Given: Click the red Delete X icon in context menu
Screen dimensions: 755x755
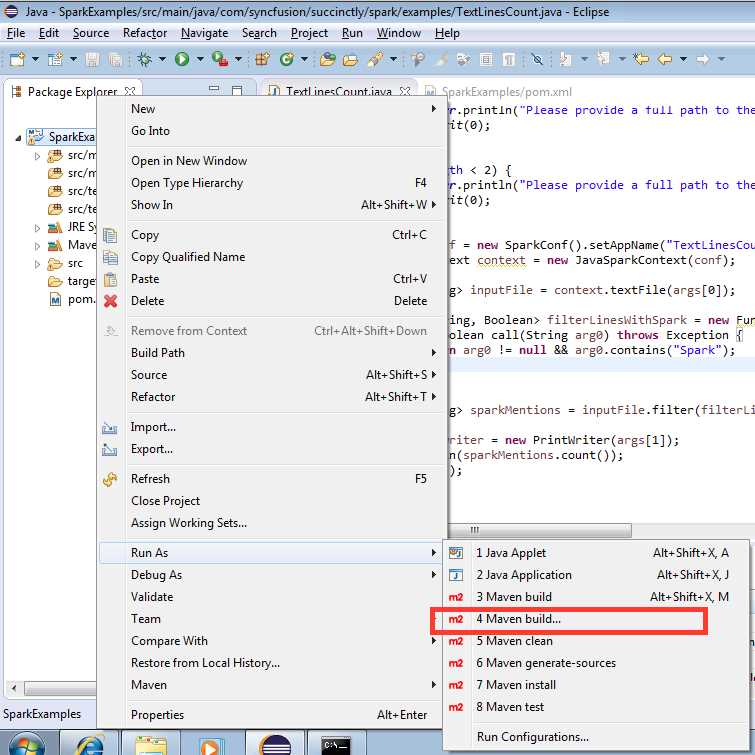Looking at the screenshot, I should 111,301.
